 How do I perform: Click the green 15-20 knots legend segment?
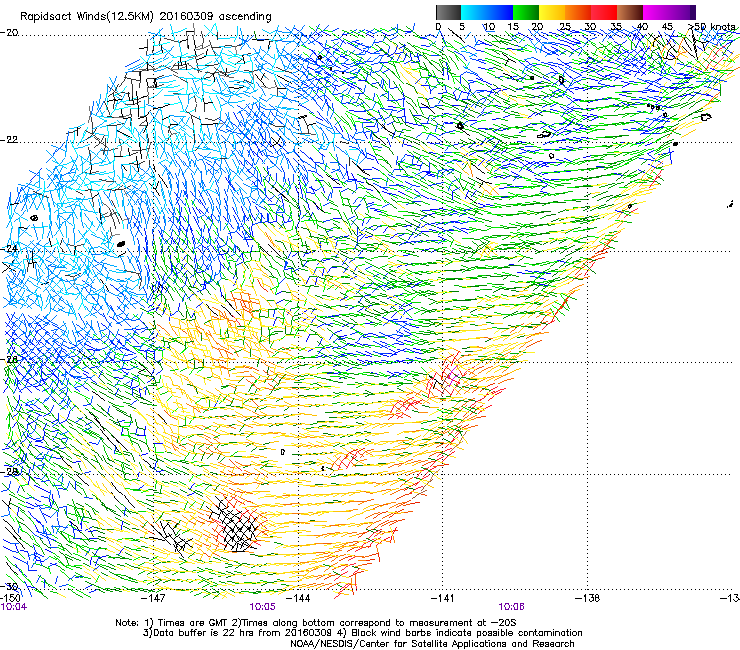point(526,12)
